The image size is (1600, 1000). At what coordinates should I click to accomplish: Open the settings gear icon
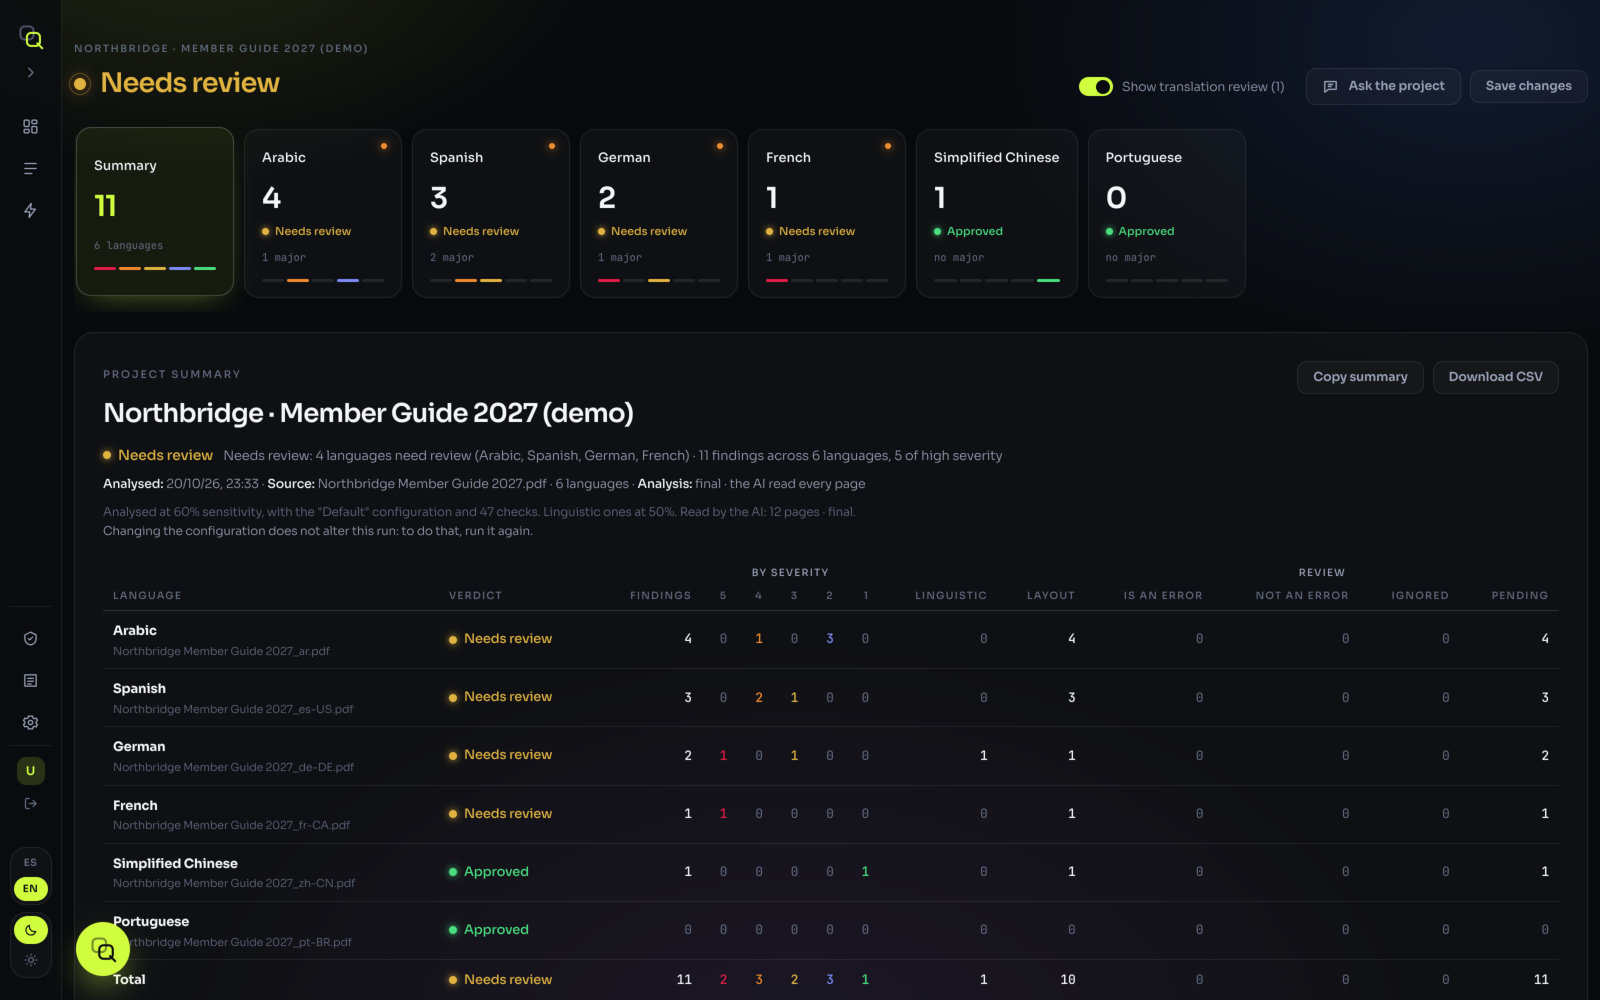tap(30, 723)
